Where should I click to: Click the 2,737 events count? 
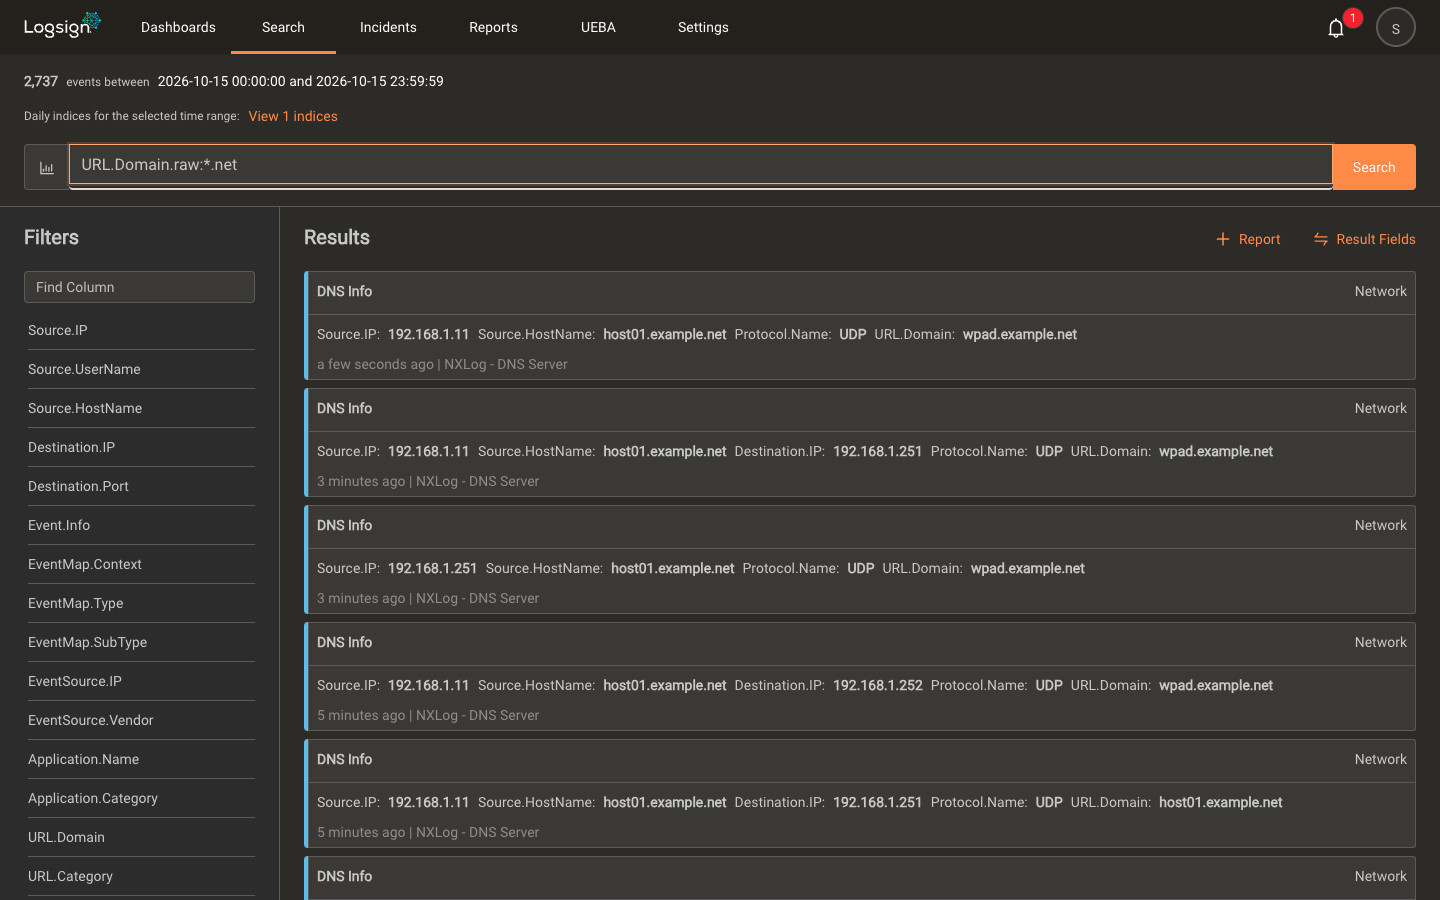41,81
